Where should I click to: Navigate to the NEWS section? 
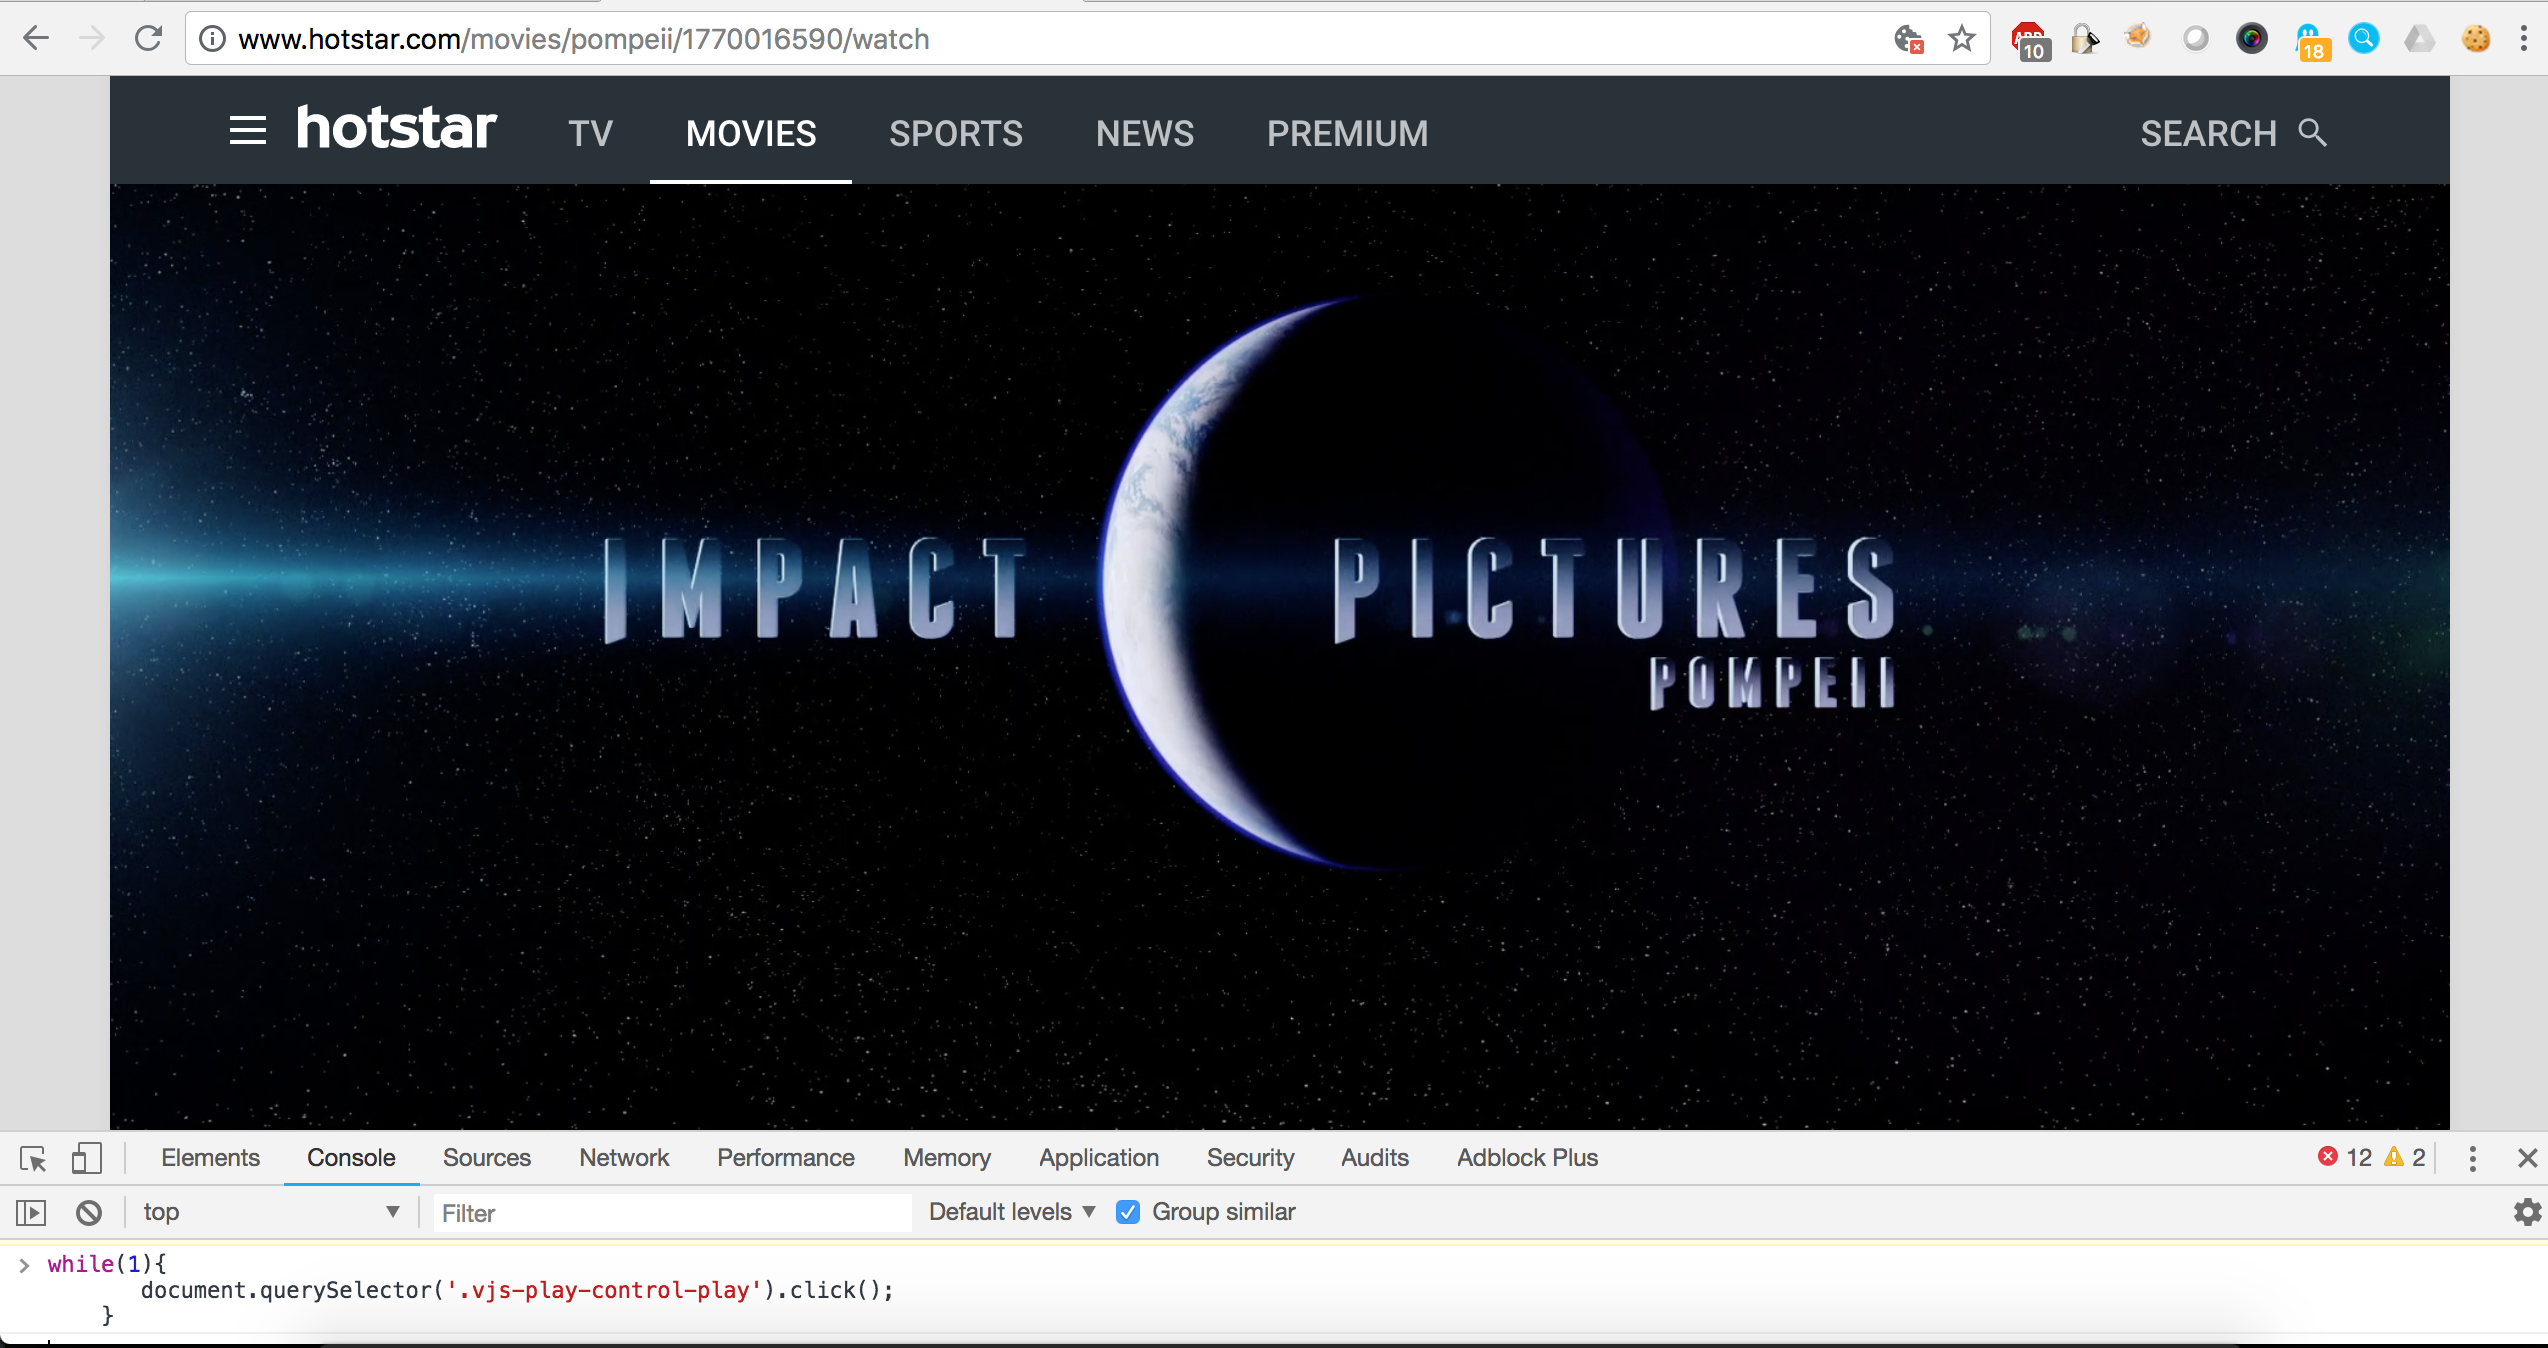coord(1145,133)
